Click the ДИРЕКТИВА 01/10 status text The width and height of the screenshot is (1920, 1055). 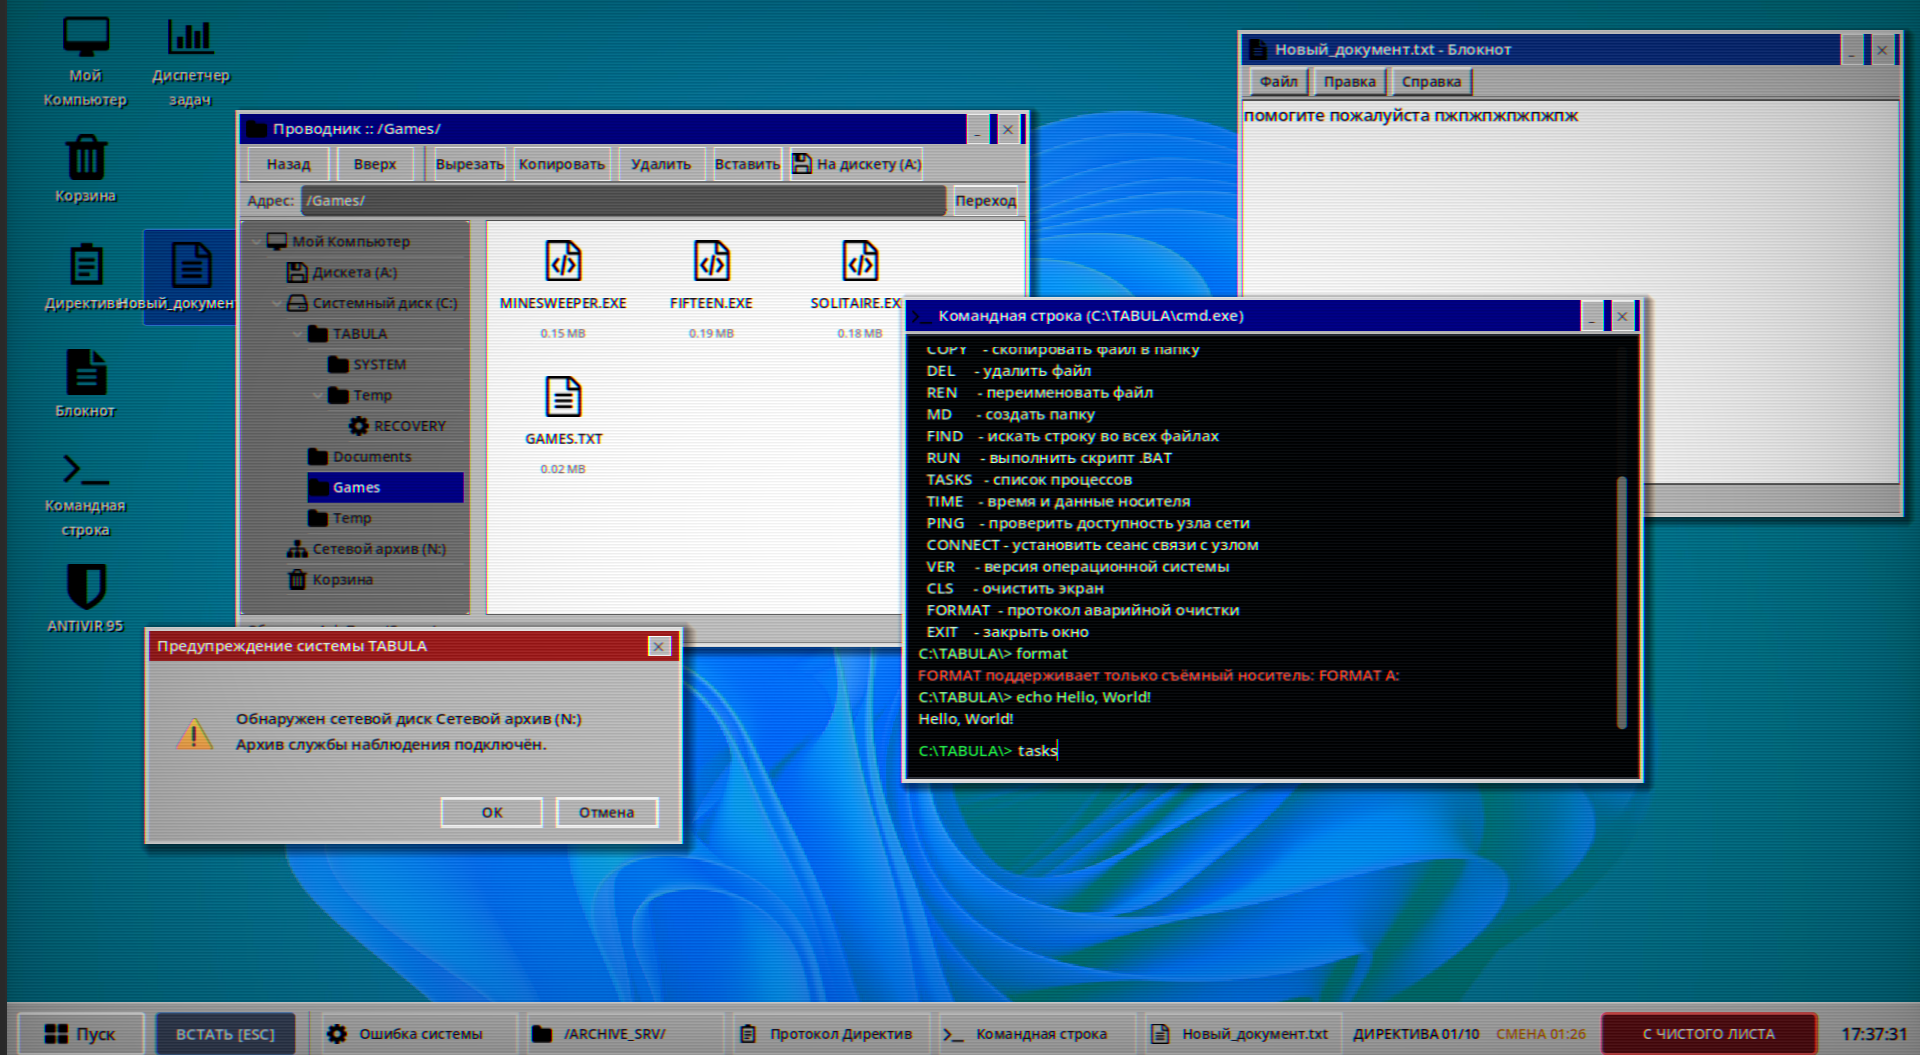(1416, 1034)
